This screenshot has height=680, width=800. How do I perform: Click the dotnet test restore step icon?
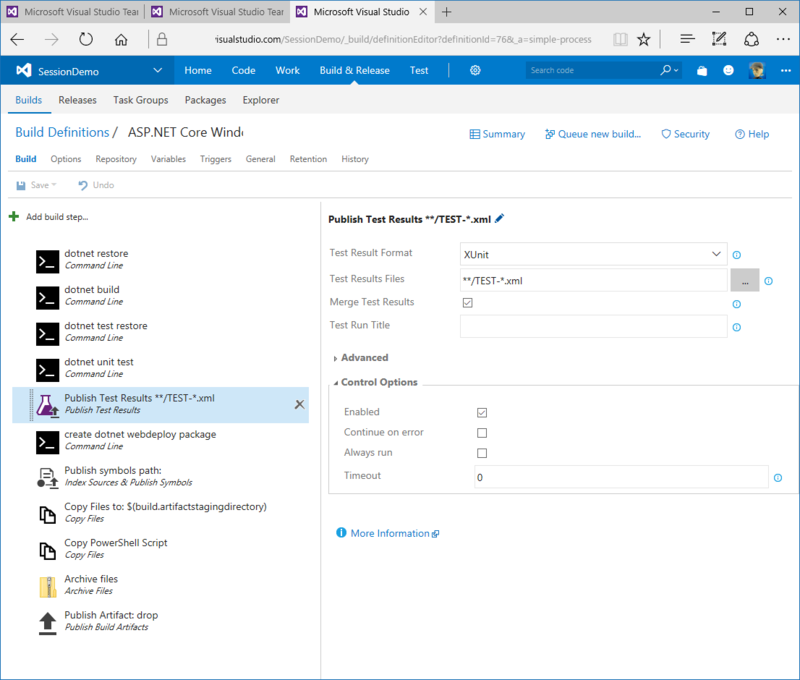(x=47, y=334)
